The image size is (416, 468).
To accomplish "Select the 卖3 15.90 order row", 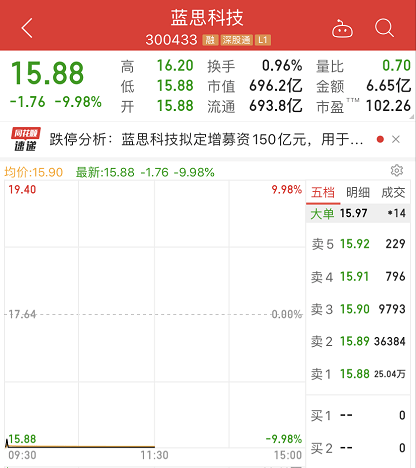I will coord(358,309).
